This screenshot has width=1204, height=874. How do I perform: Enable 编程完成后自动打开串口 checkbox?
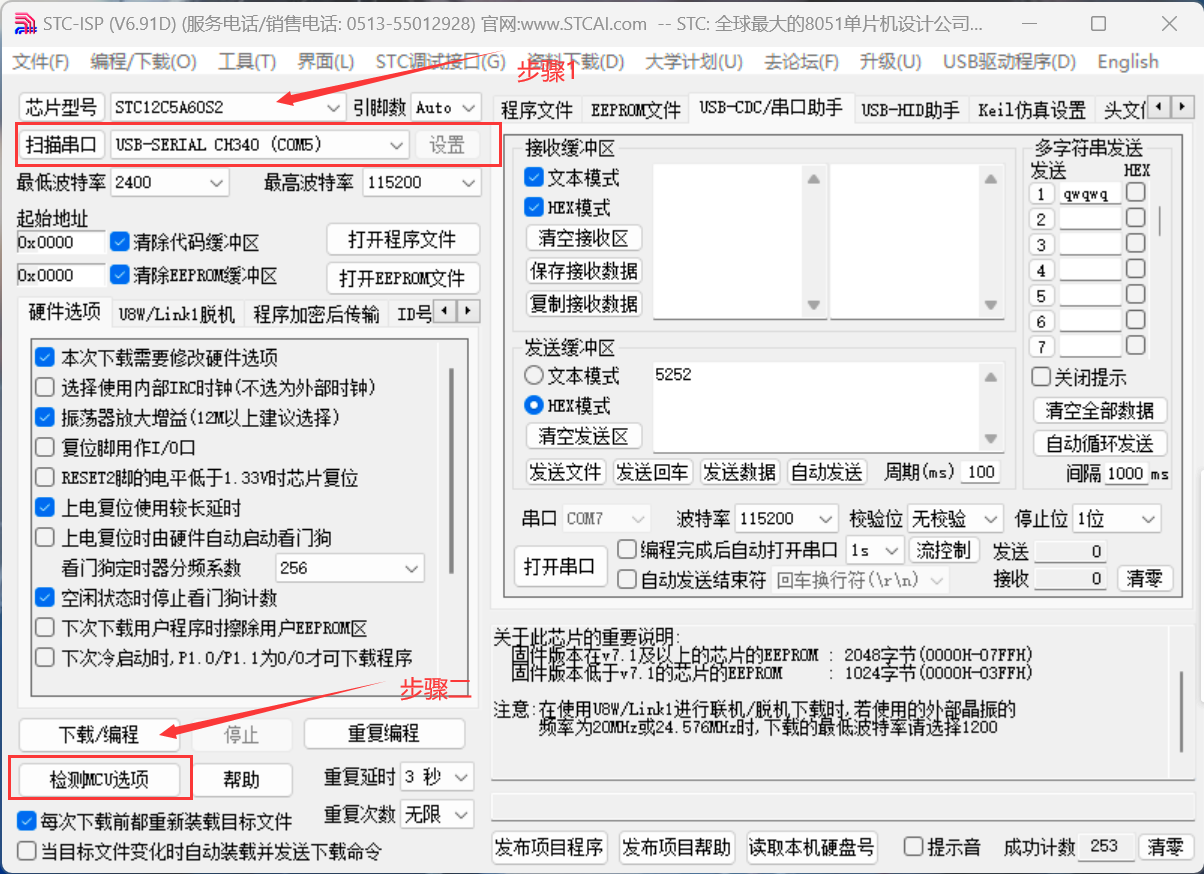[627, 549]
